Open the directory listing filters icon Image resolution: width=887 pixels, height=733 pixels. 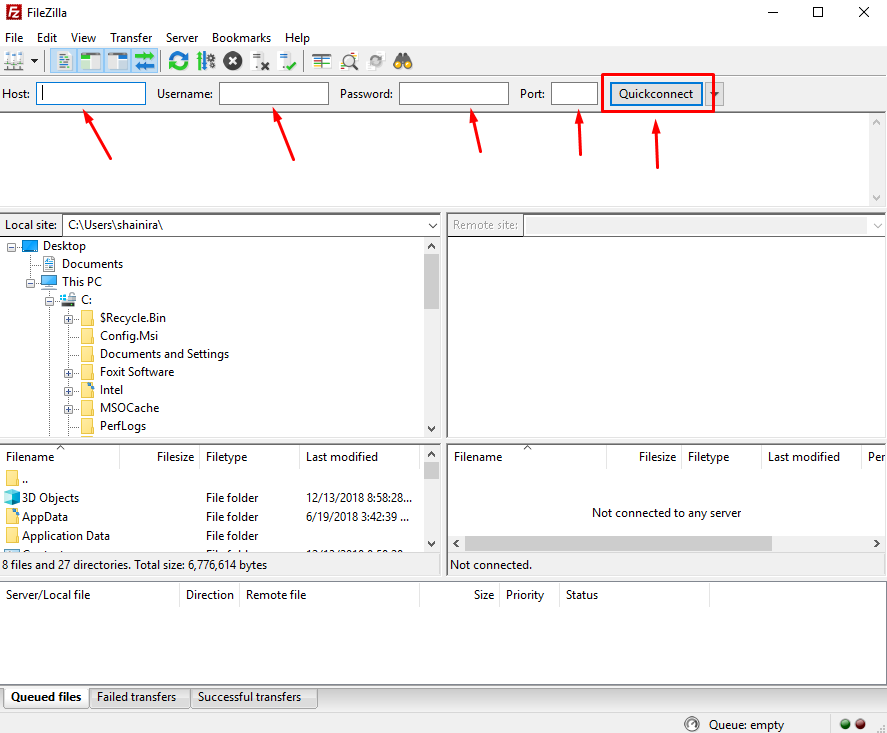[x=322, y=61]
